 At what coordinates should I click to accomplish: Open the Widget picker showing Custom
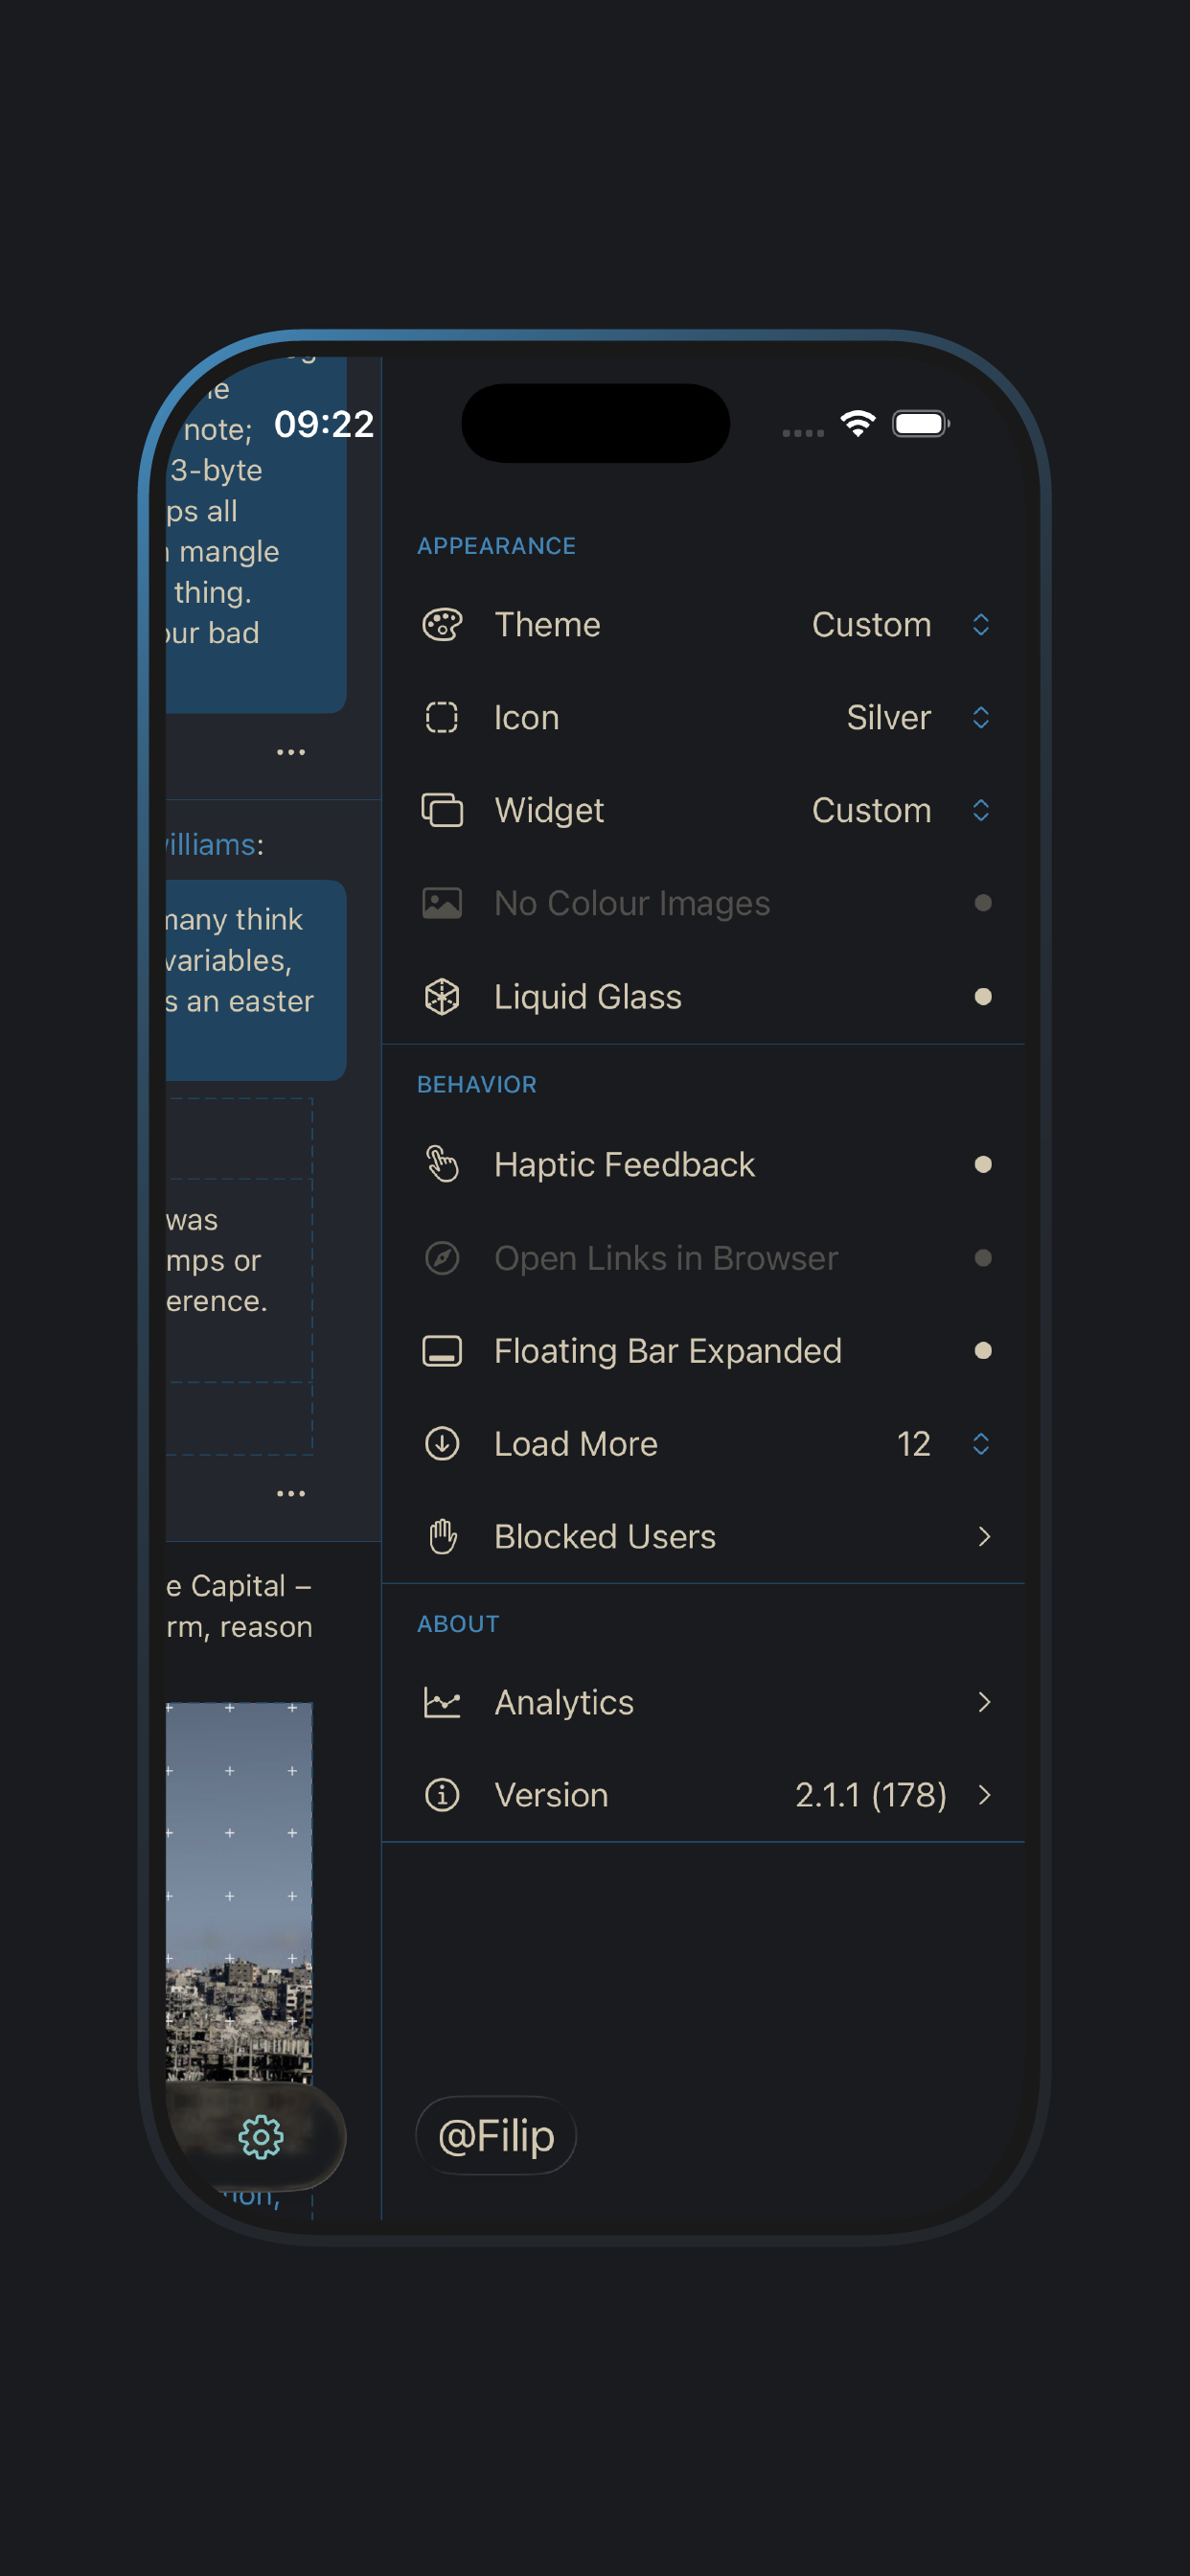tap(901, 811)
